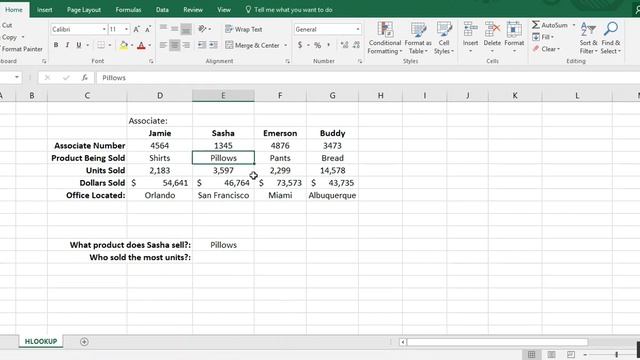Open Merge & Center dropdown arrow

pyautogui.click(x=286, y=45)
